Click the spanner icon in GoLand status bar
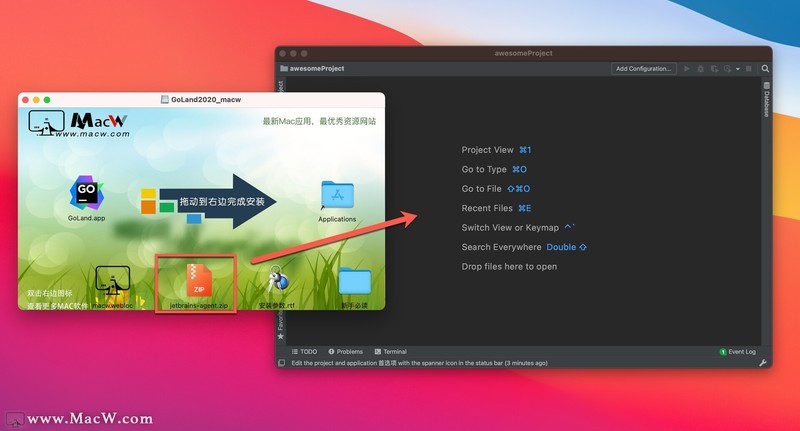The height and width of the screenshot is (431, 800). coord(763,363)
